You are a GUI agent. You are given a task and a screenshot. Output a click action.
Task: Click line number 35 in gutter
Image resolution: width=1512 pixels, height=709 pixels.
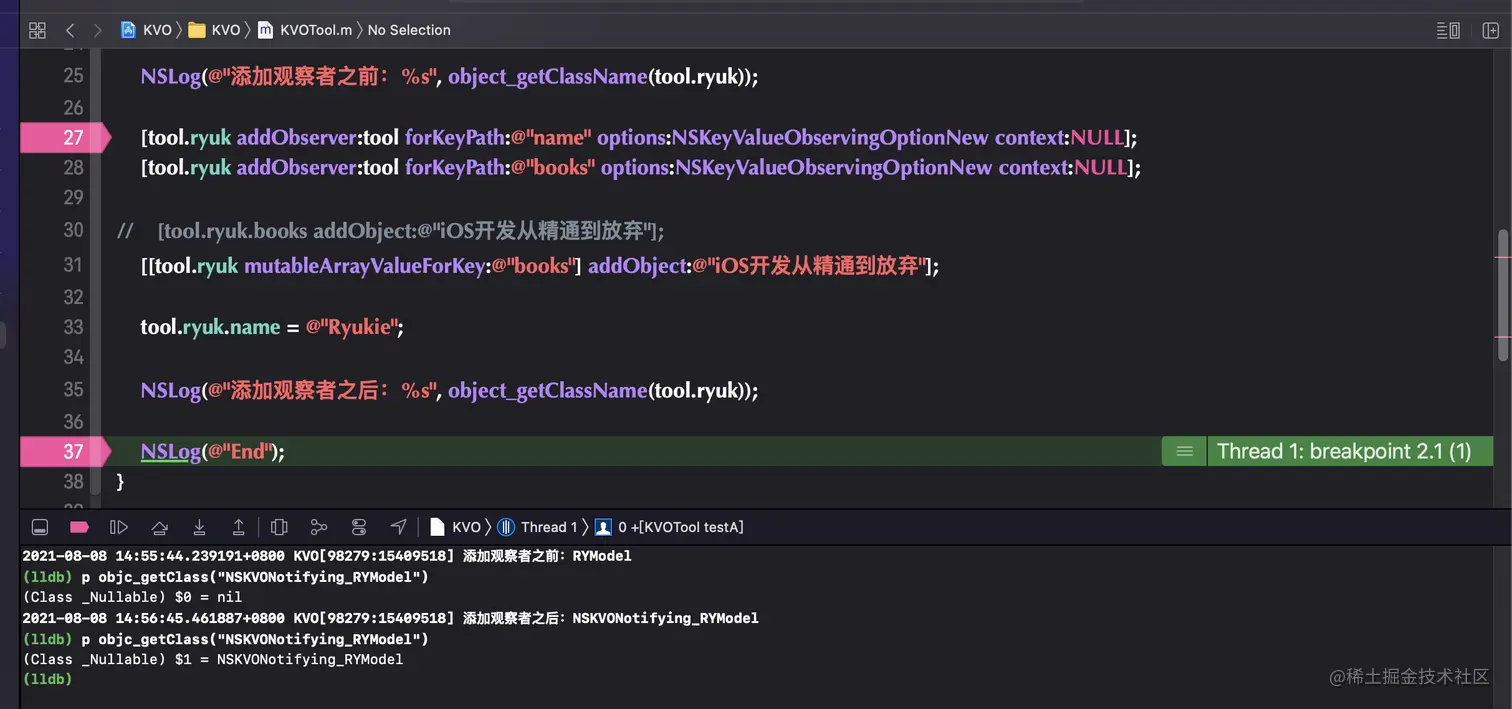(73, 390)
